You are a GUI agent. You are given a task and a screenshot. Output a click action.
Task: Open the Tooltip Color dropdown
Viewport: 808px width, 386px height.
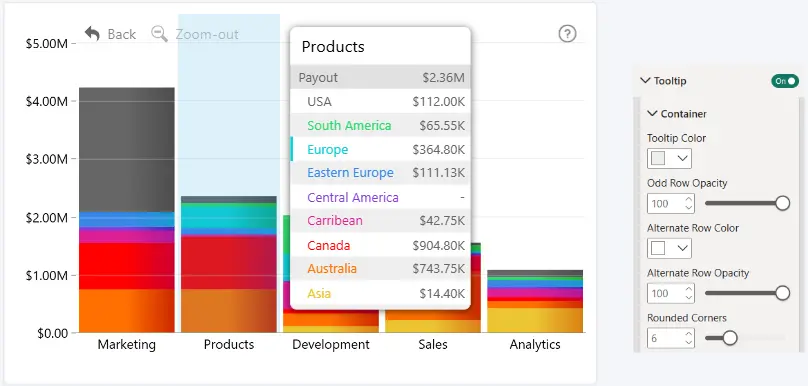pos(669,158)
